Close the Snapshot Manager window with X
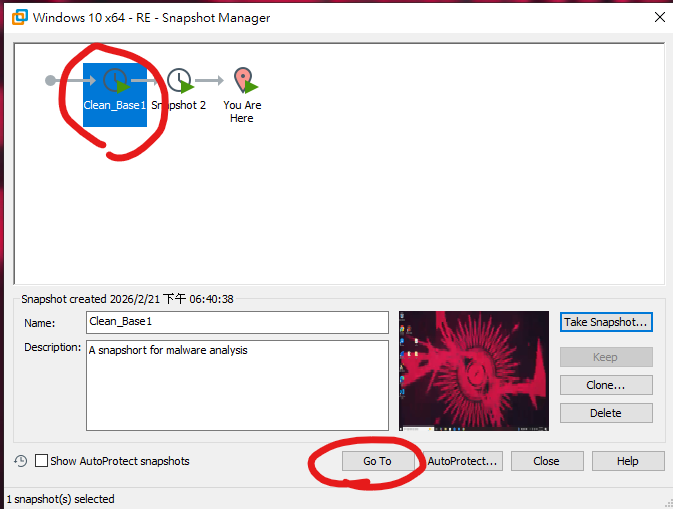Viewport: 673px width, 509px height. pos(659,17)
